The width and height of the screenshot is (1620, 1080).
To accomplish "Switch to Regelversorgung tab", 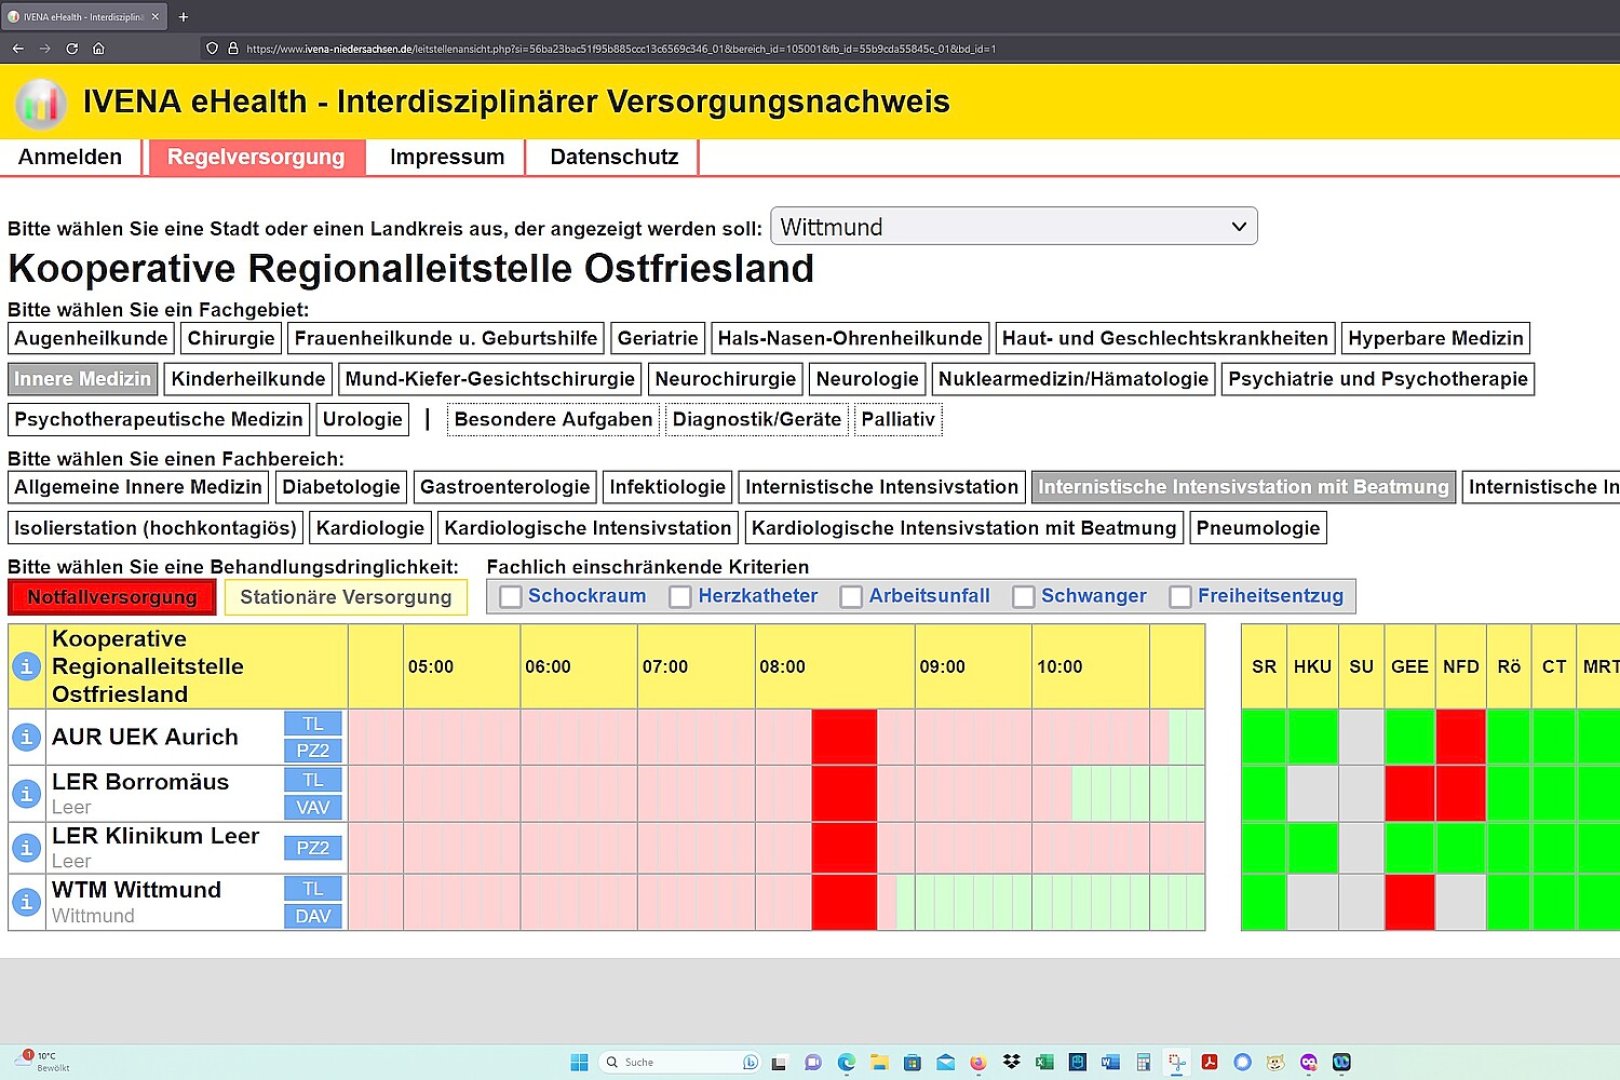I will 256,157.
